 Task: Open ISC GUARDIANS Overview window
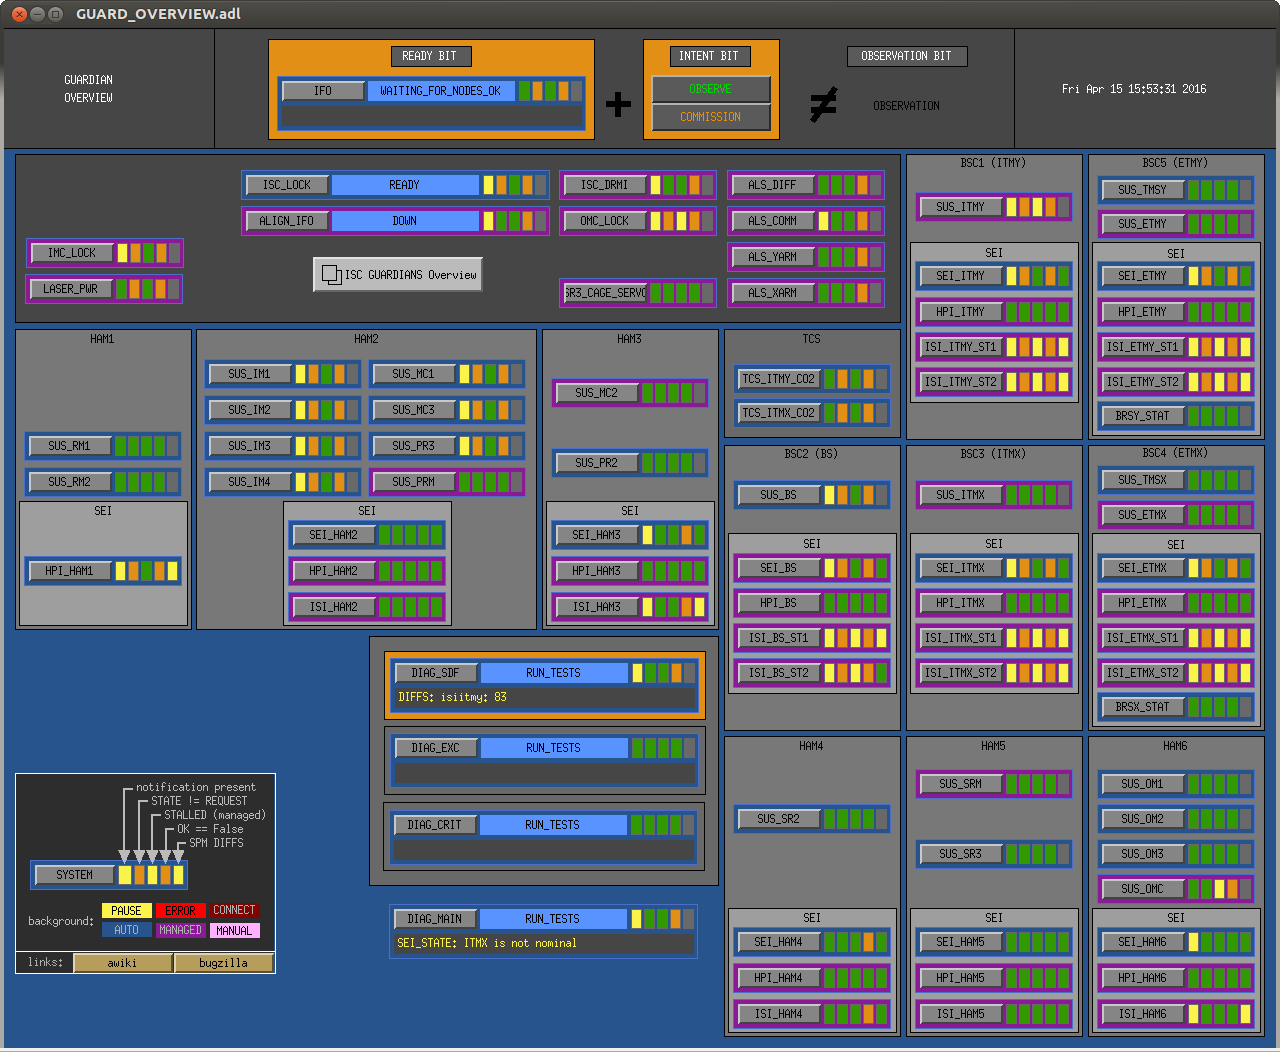point(398,275)
